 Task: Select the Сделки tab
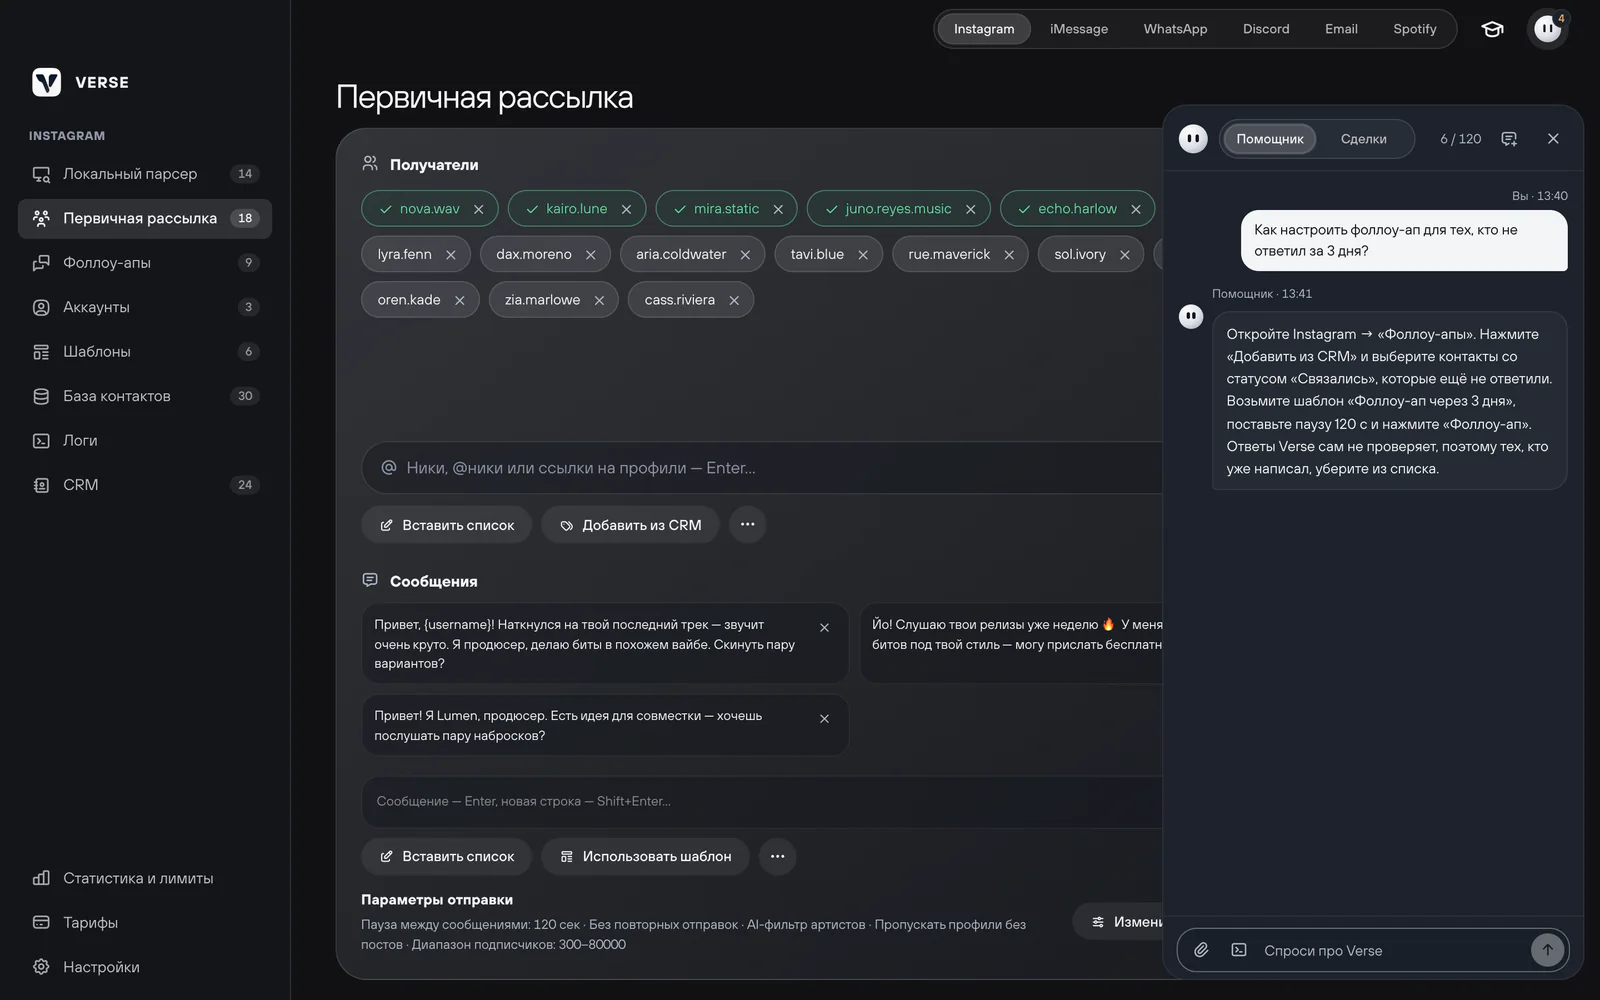tap(1364, 139)
